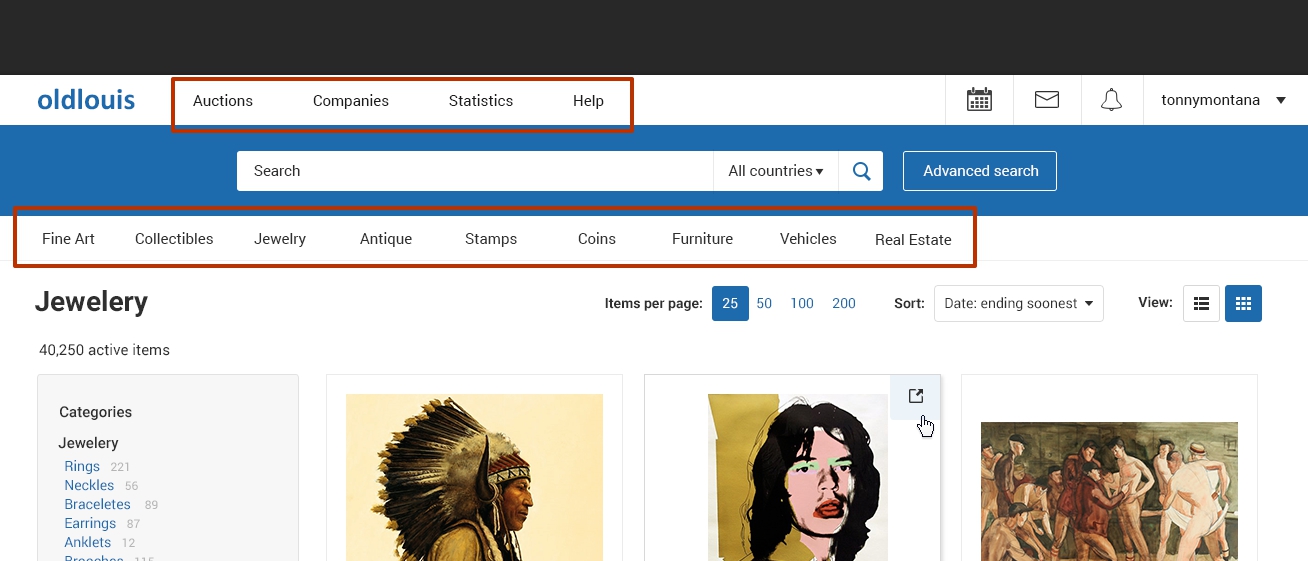Click into the Search text field
The height and width of the screenshot is (561, 1308).
tap(475, 171)
